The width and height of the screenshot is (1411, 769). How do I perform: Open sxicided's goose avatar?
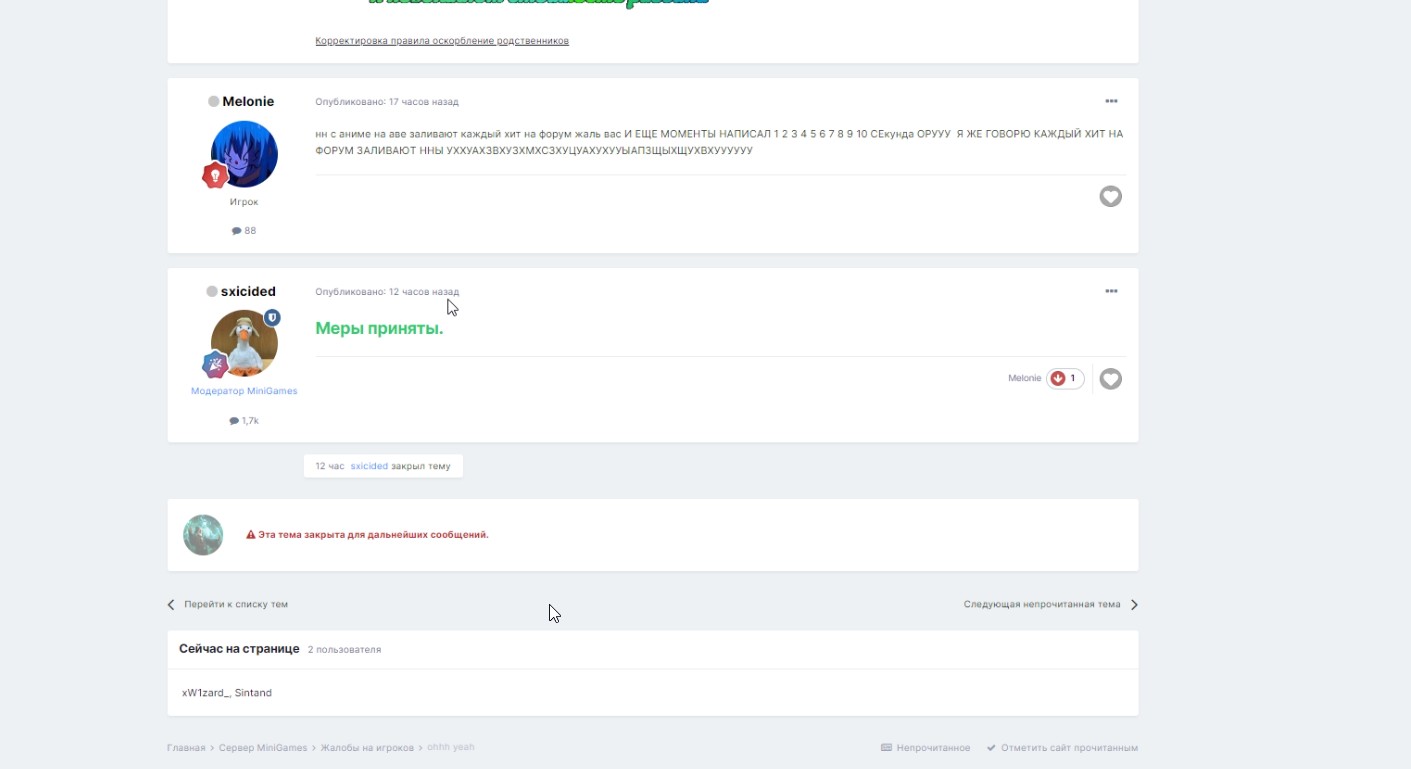point(244,343)
